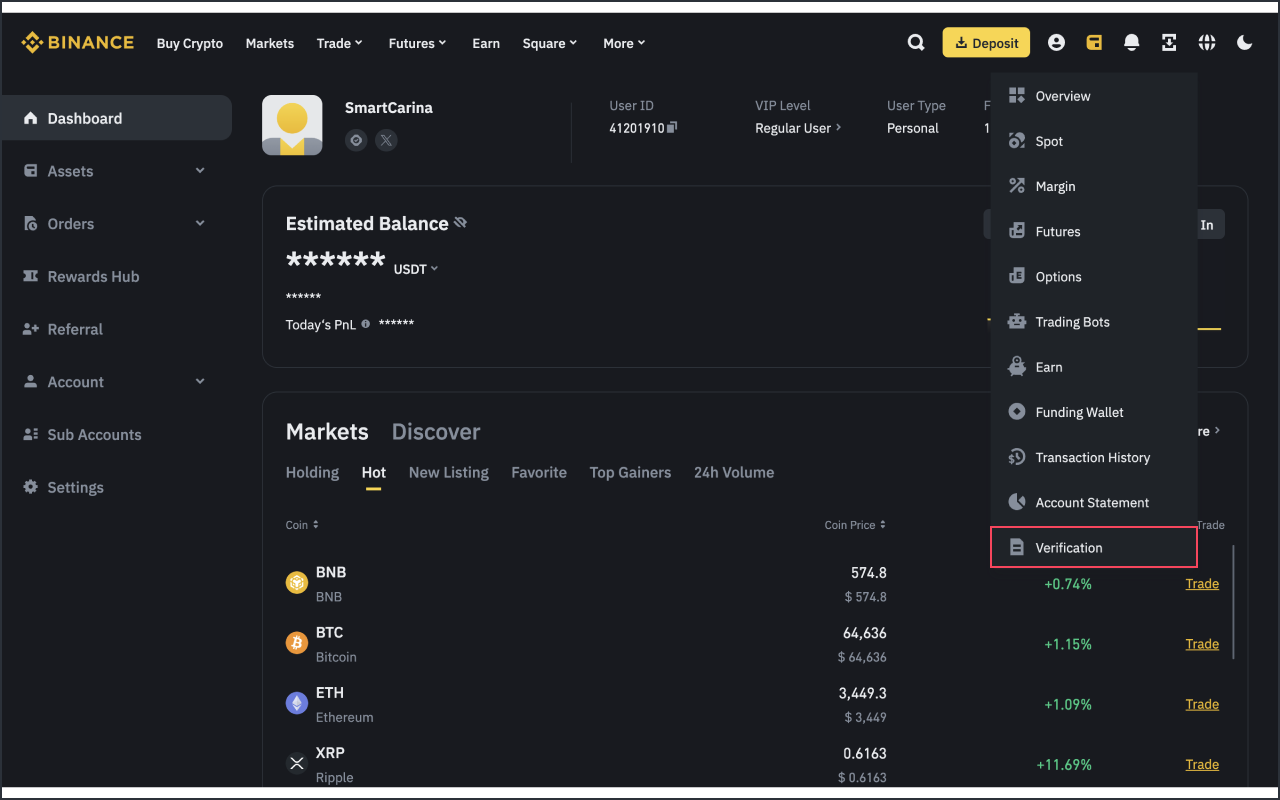Copy the User ID with copy icon

click(672, 128)
